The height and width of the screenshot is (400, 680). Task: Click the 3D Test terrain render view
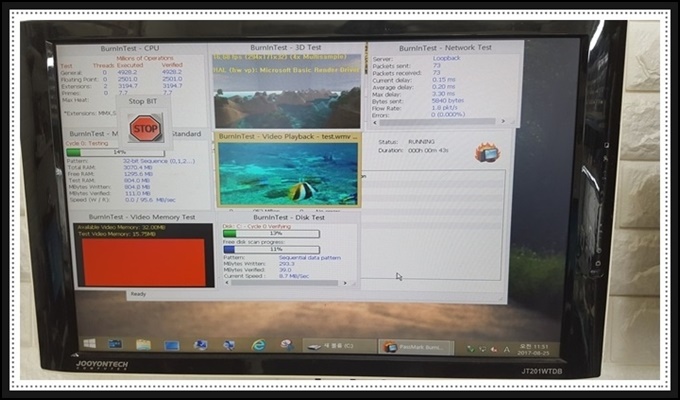(x=287, y=91)
